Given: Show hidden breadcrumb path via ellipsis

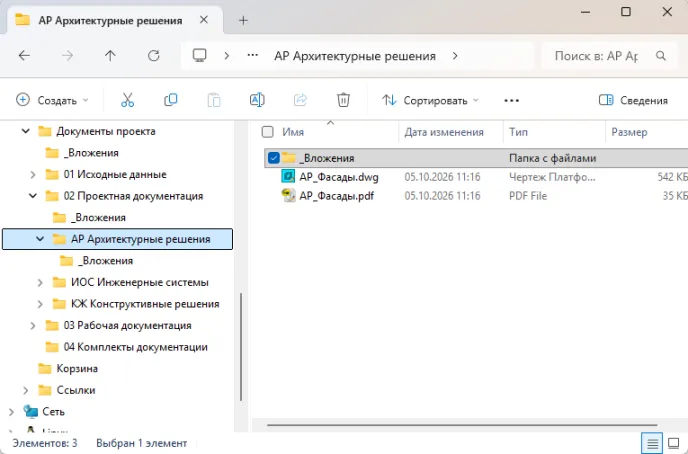Looking at the screenshot, I should click(x=252, y=55).
